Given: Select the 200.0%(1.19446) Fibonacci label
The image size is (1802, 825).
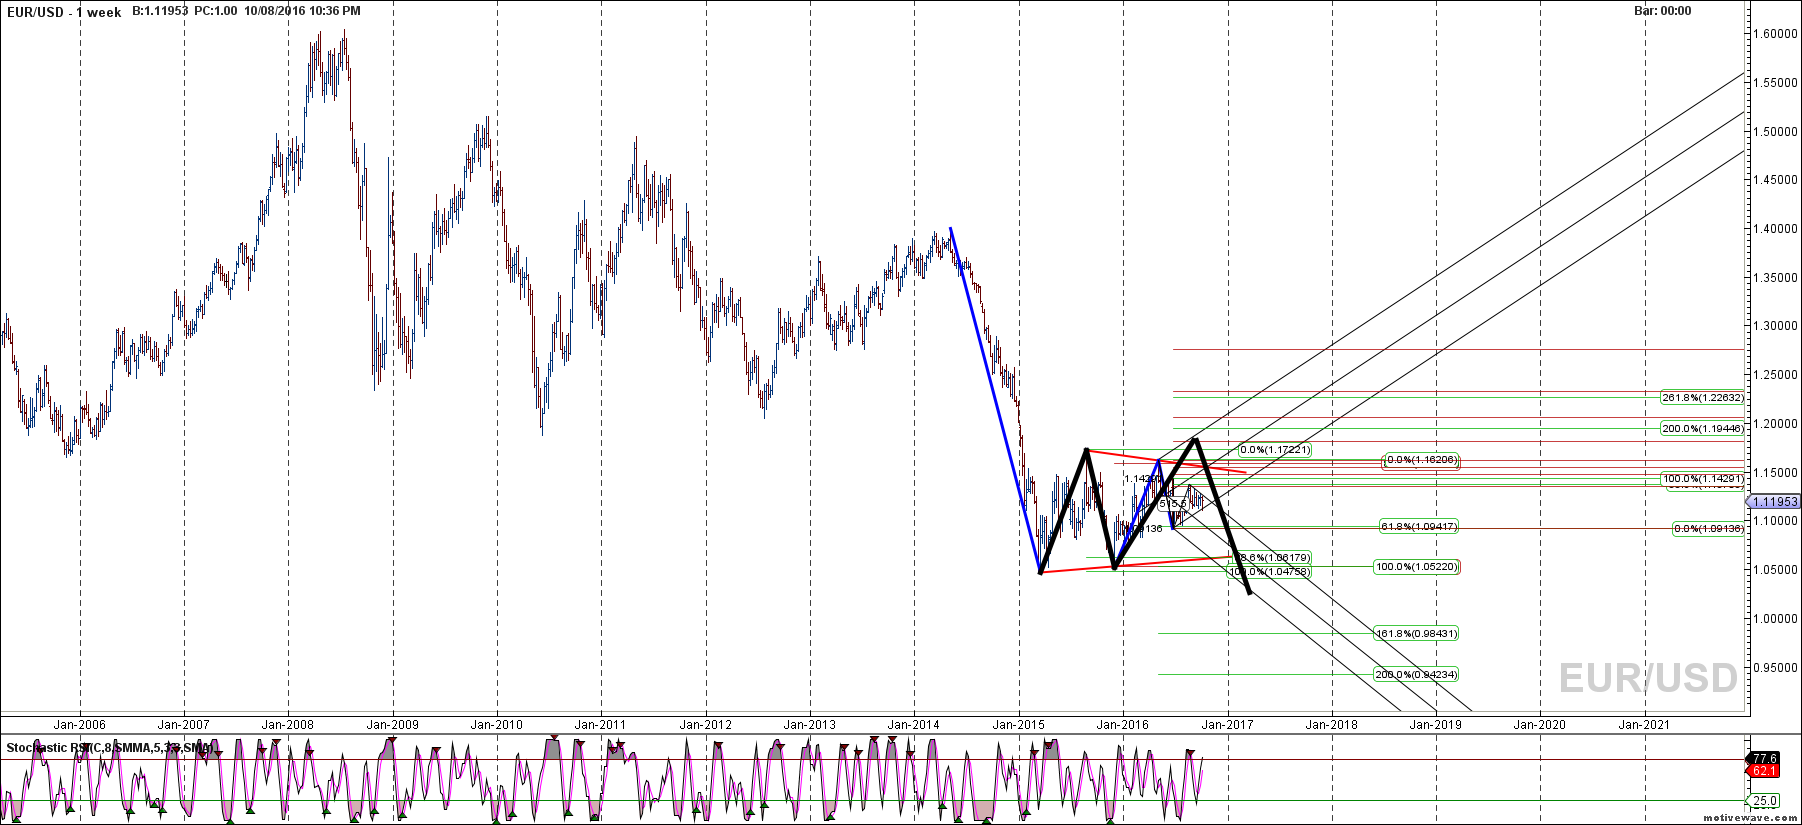Looking at the screenshot, I should 1703,429.
